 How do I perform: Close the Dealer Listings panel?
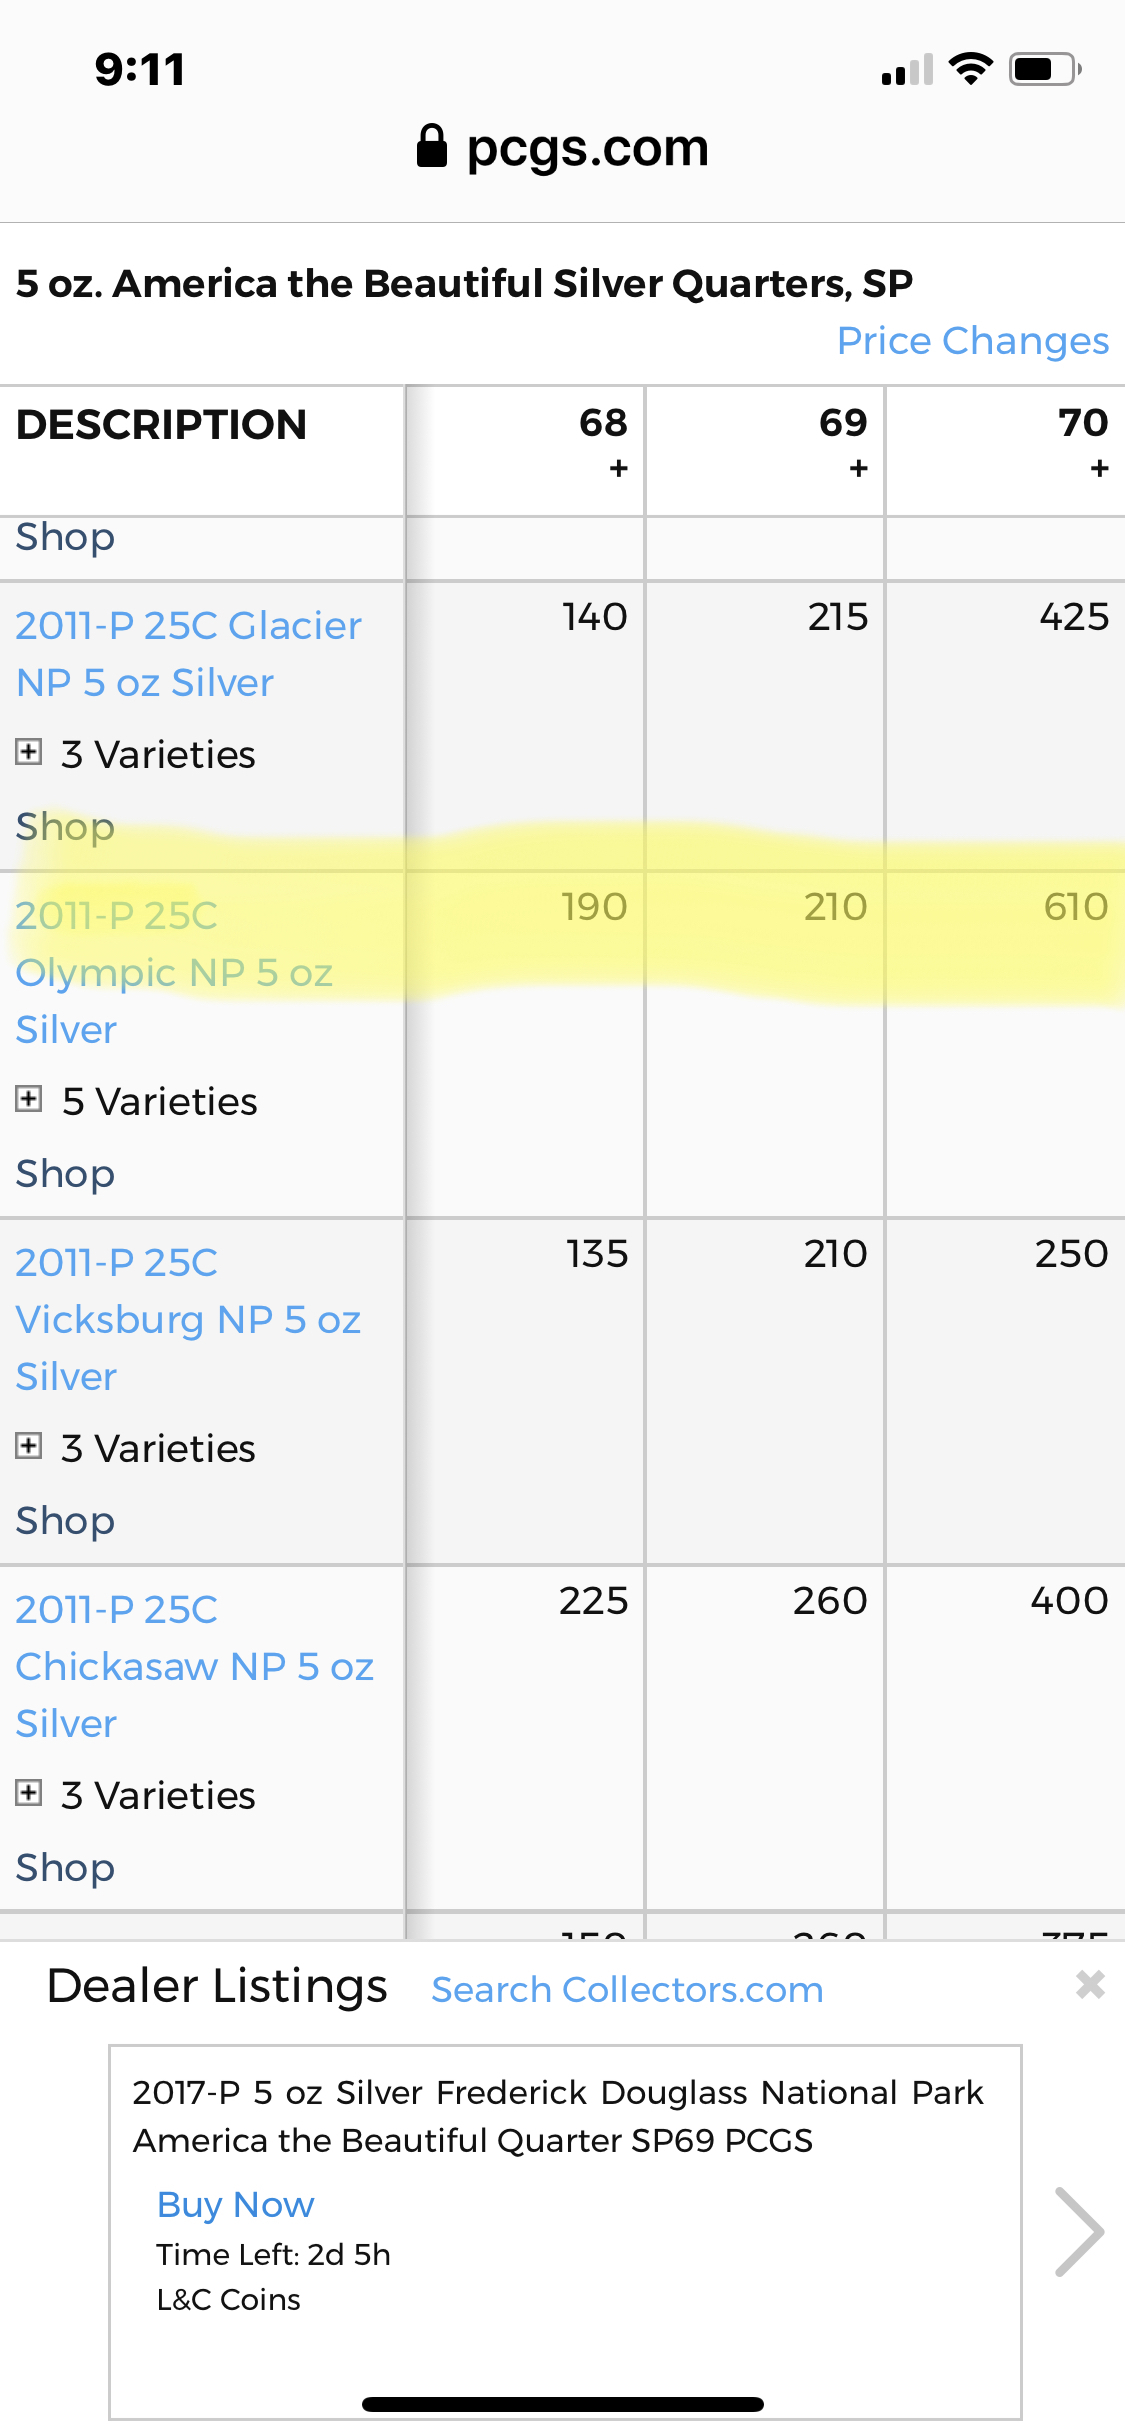1090,1984
